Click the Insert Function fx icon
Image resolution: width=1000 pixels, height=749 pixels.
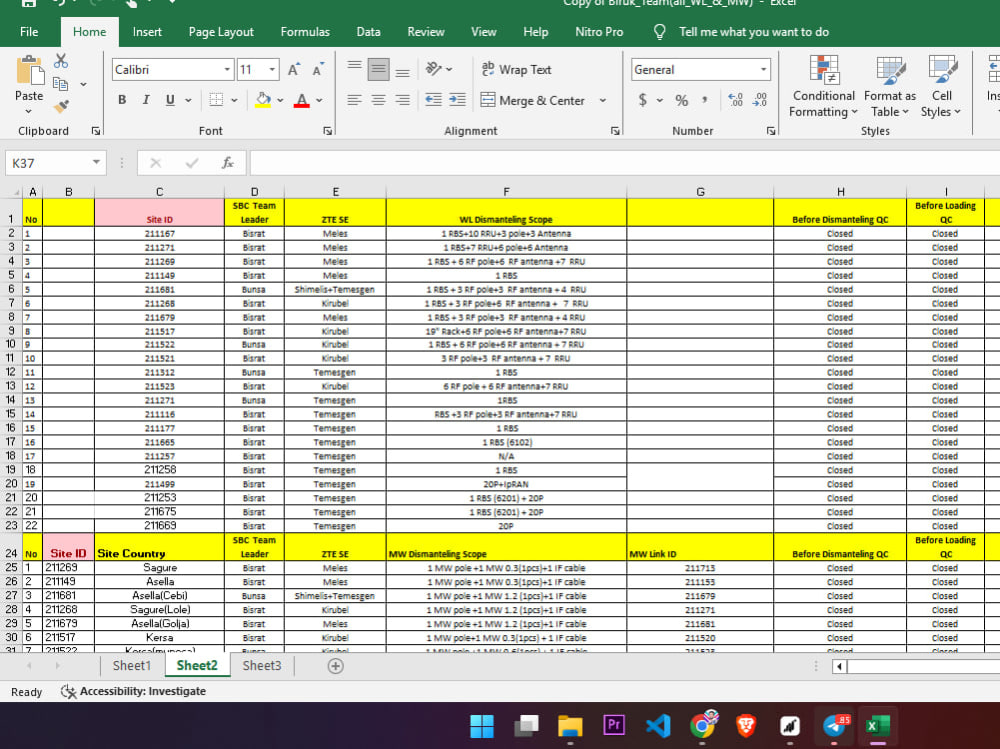(x=228, y=163)
